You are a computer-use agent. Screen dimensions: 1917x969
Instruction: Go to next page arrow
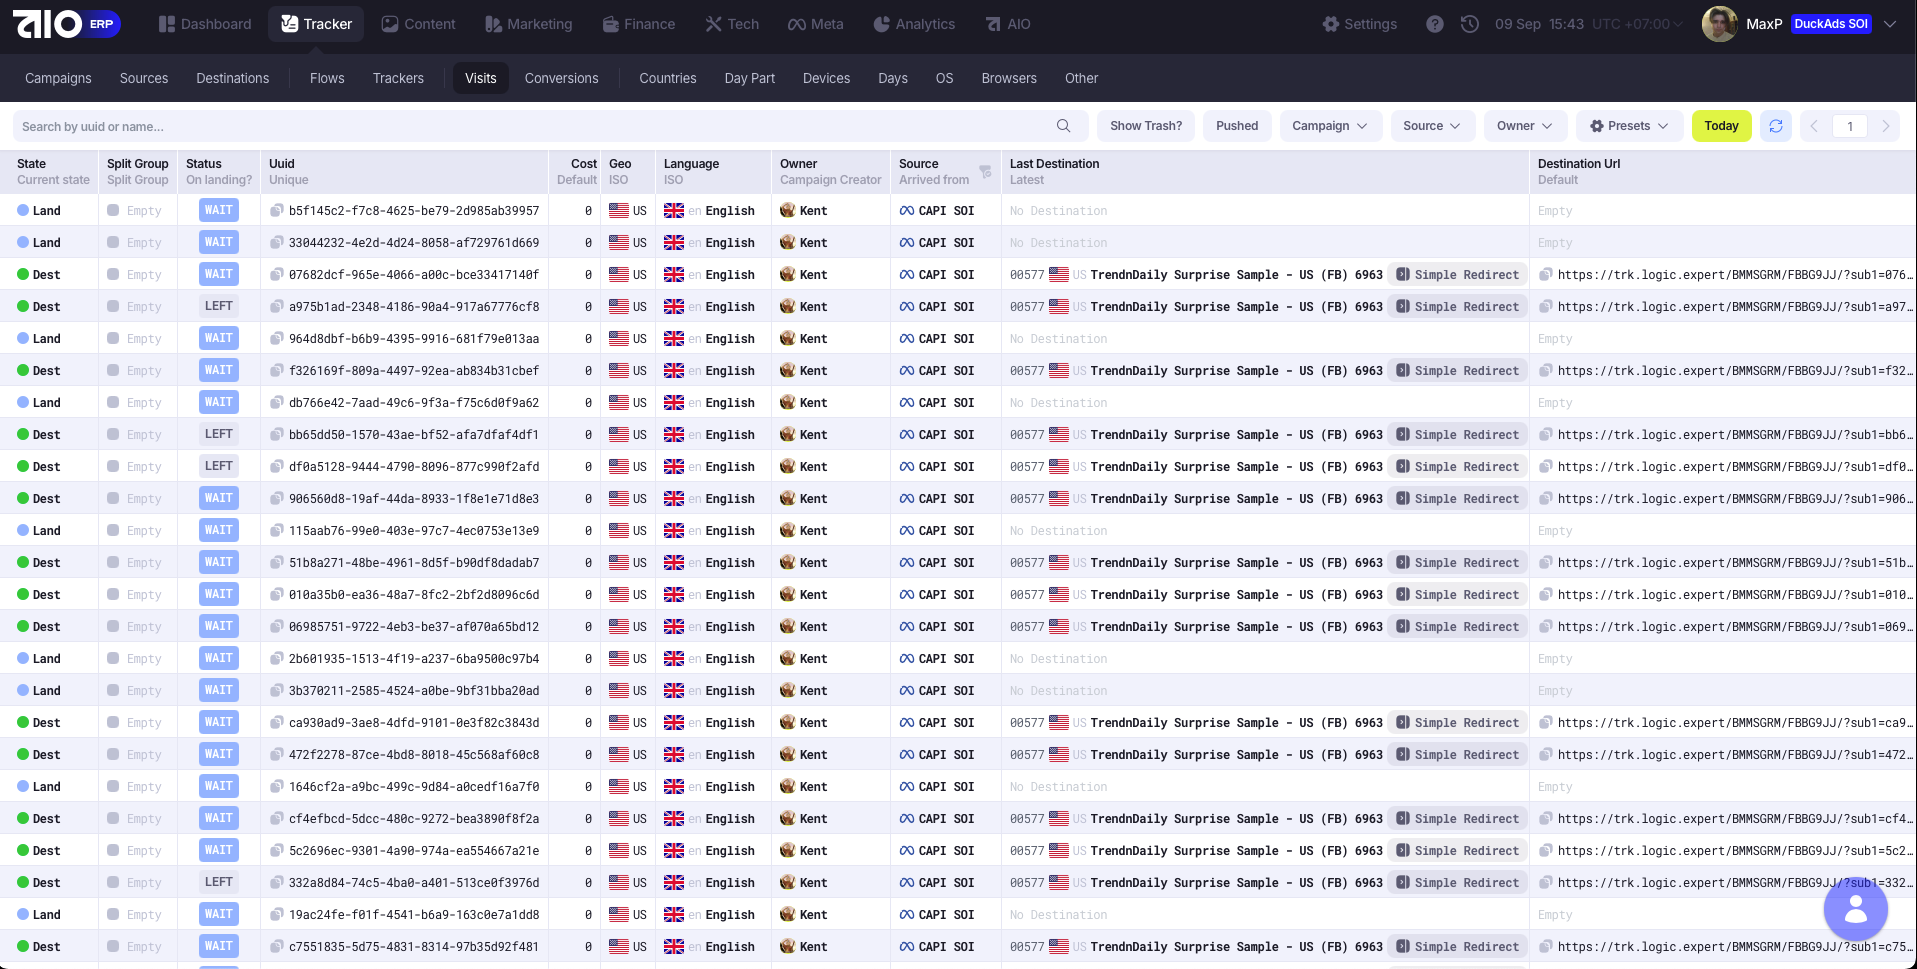[x=1886, y=126]
